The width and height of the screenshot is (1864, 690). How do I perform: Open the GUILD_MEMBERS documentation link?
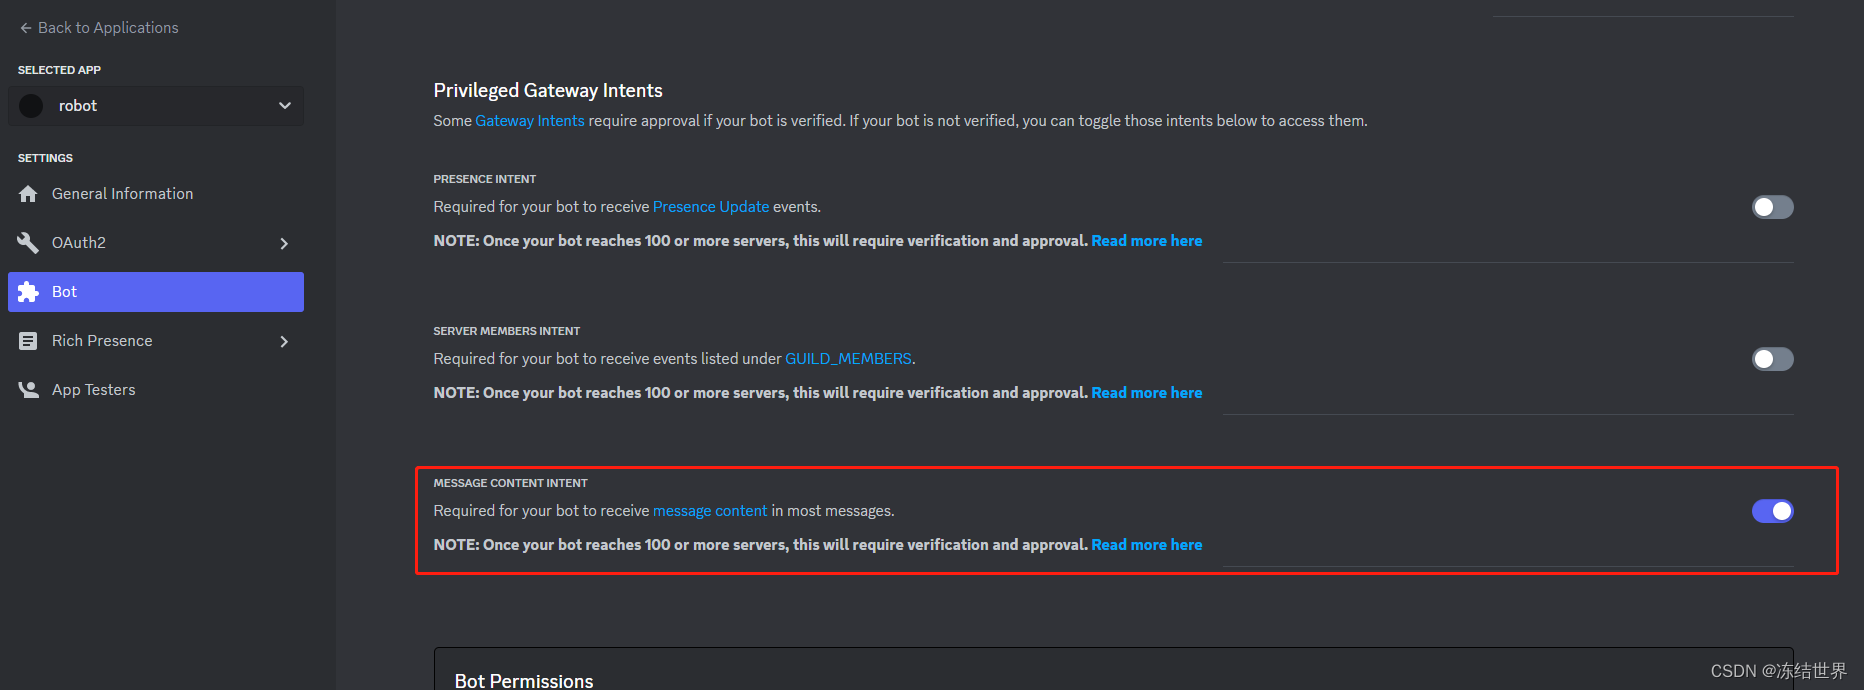tap(848, 359)
